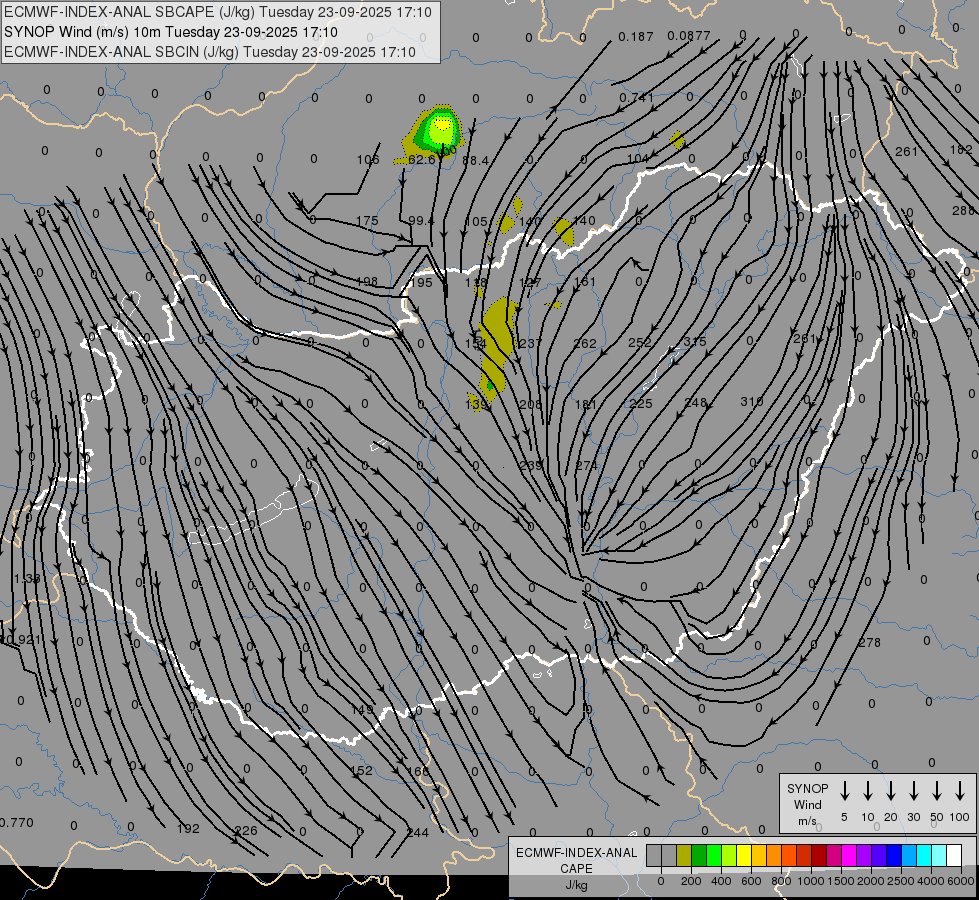Viewport: 979px width, 900px height.
Task: Click the wind arrow above 100 m/s
Action: (960, 790)
